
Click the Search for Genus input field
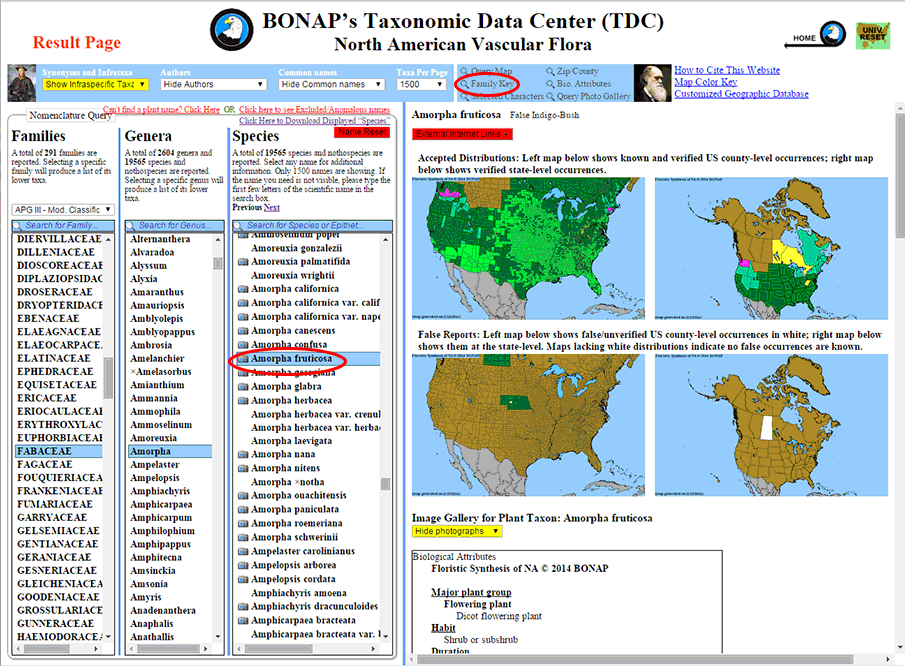click(175, 226)
